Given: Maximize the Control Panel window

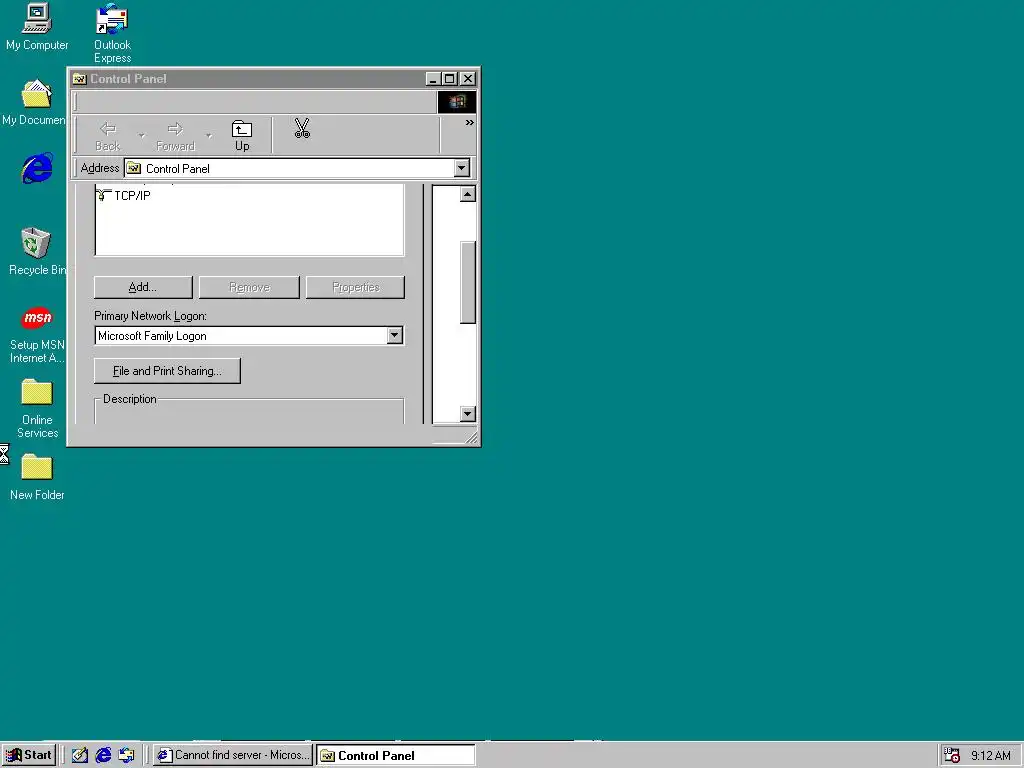Looking at the screenshot, I should [450, 79].
